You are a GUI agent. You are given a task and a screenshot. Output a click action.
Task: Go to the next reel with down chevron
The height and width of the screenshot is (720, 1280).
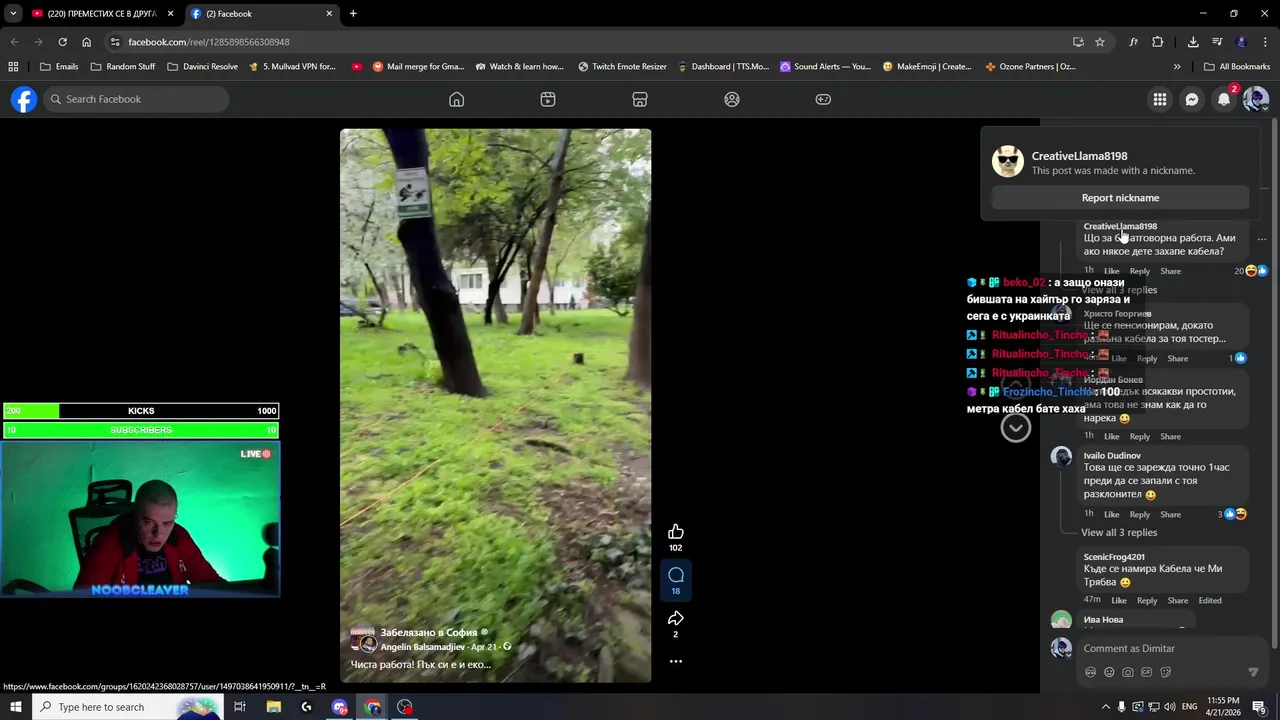[x=1016, y=428]
